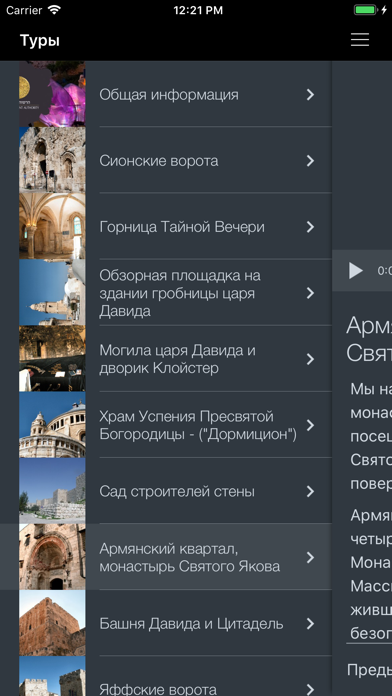
Task: Open Могила царя Давида и дворик Клойстер
Action: pos(175,359)
